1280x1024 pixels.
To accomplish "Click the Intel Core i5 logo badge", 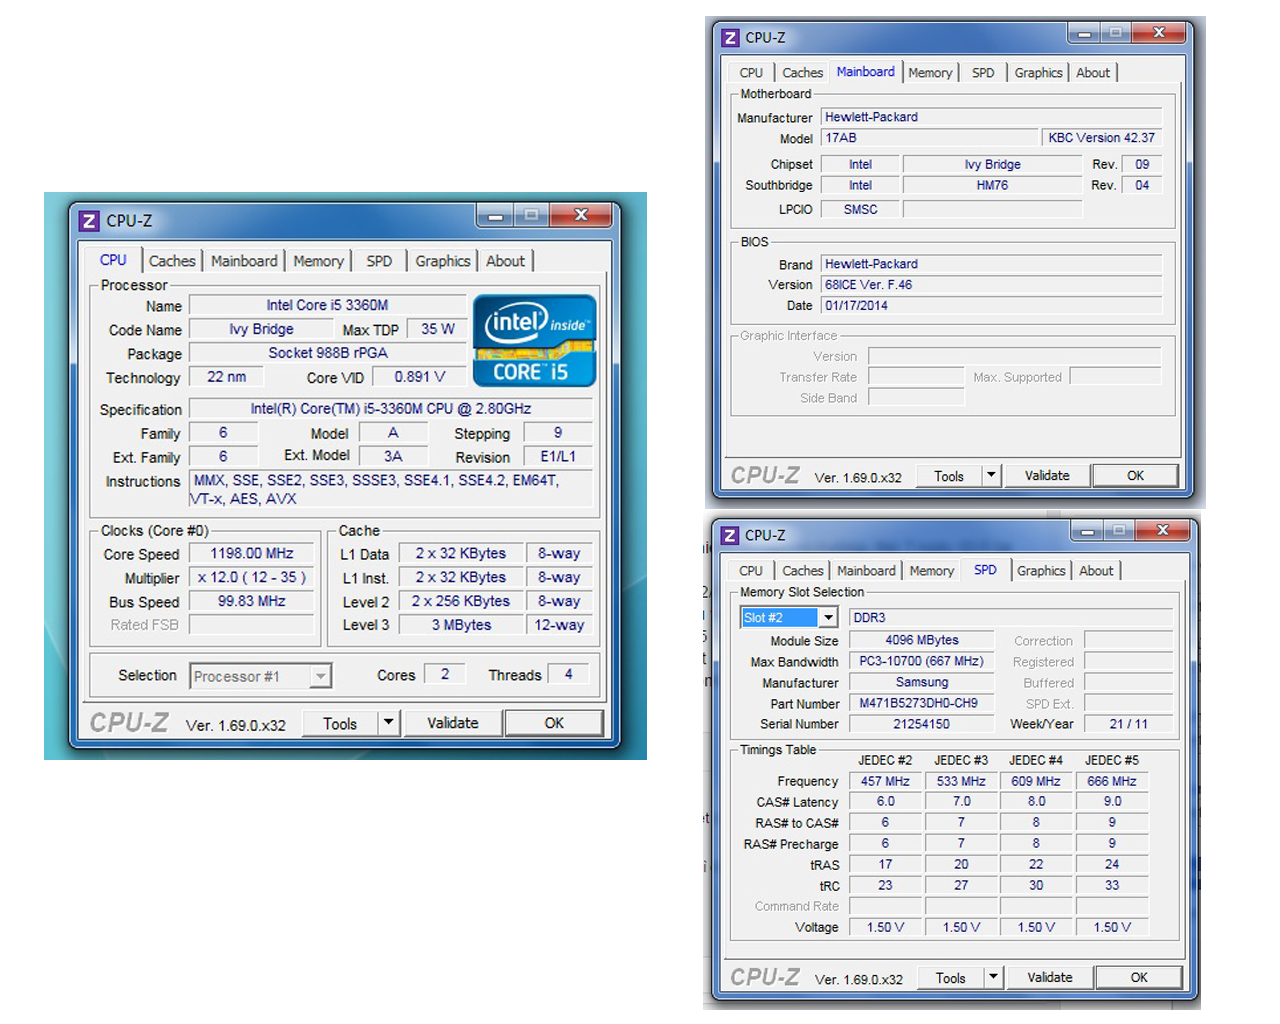I will [534, 340].
